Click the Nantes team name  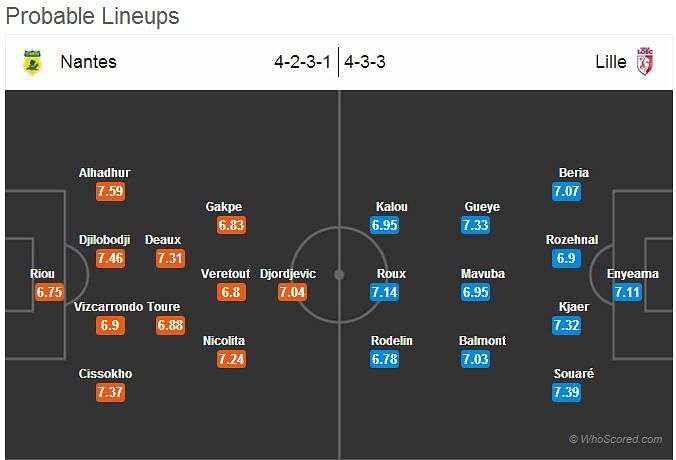pyautogui.click(x=88, y=62)
